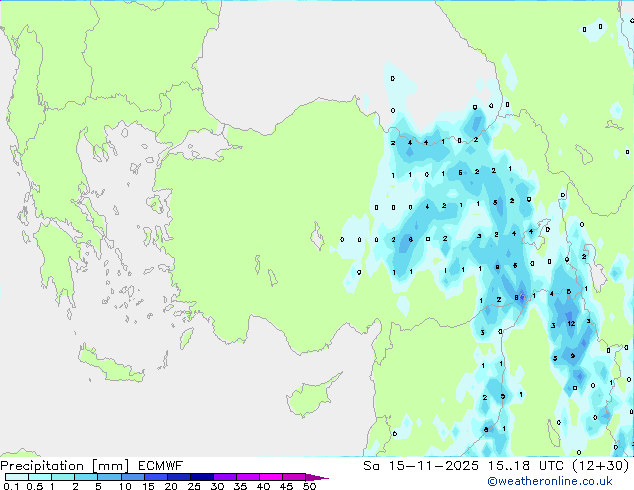
Task: Click the 10–15 mm legend swatch
Action: [x=132, y=477]
